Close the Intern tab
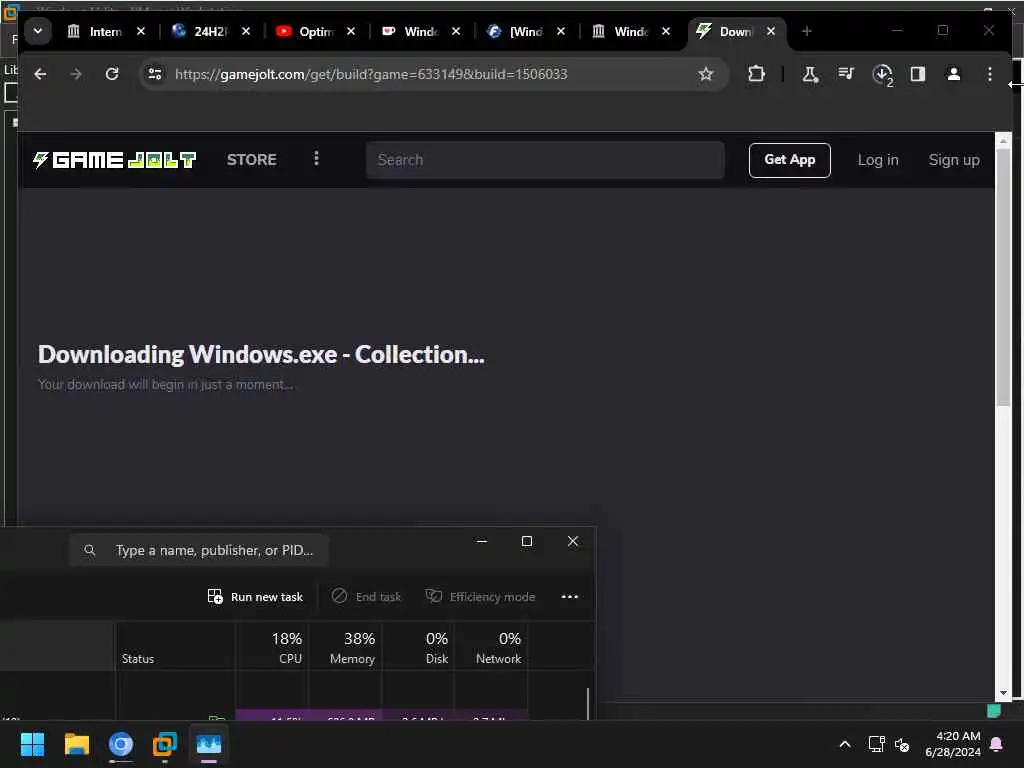Viewport: 1024px width, 768px height. click(x=140, y=31)
